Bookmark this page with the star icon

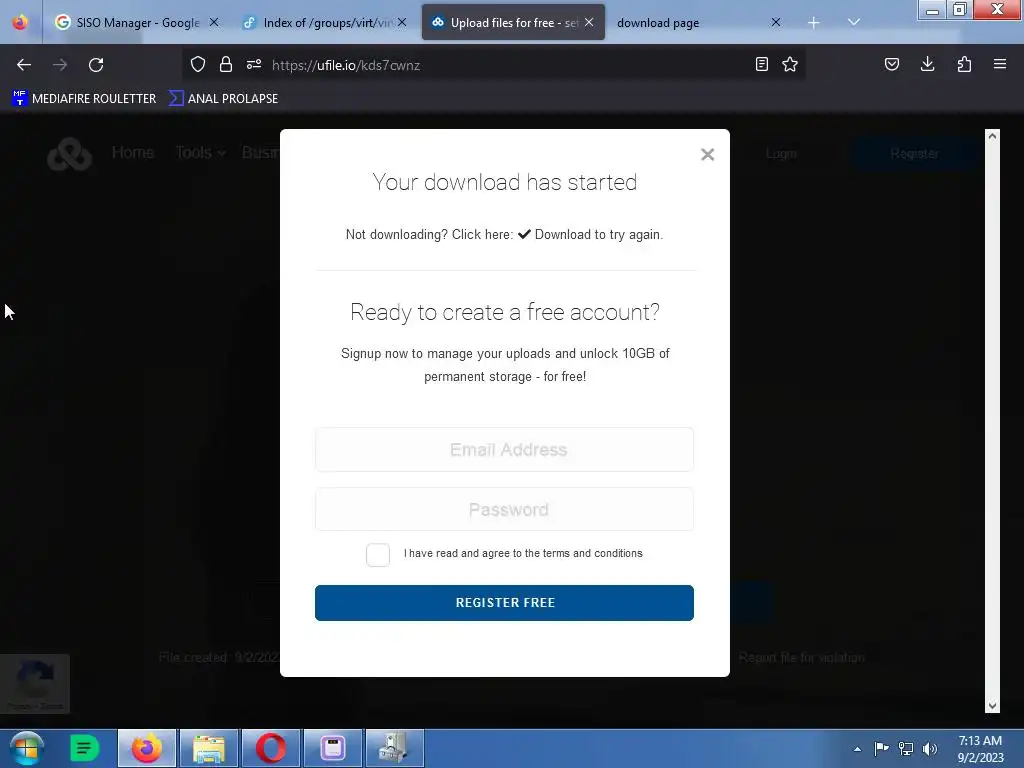coord(790,64)
